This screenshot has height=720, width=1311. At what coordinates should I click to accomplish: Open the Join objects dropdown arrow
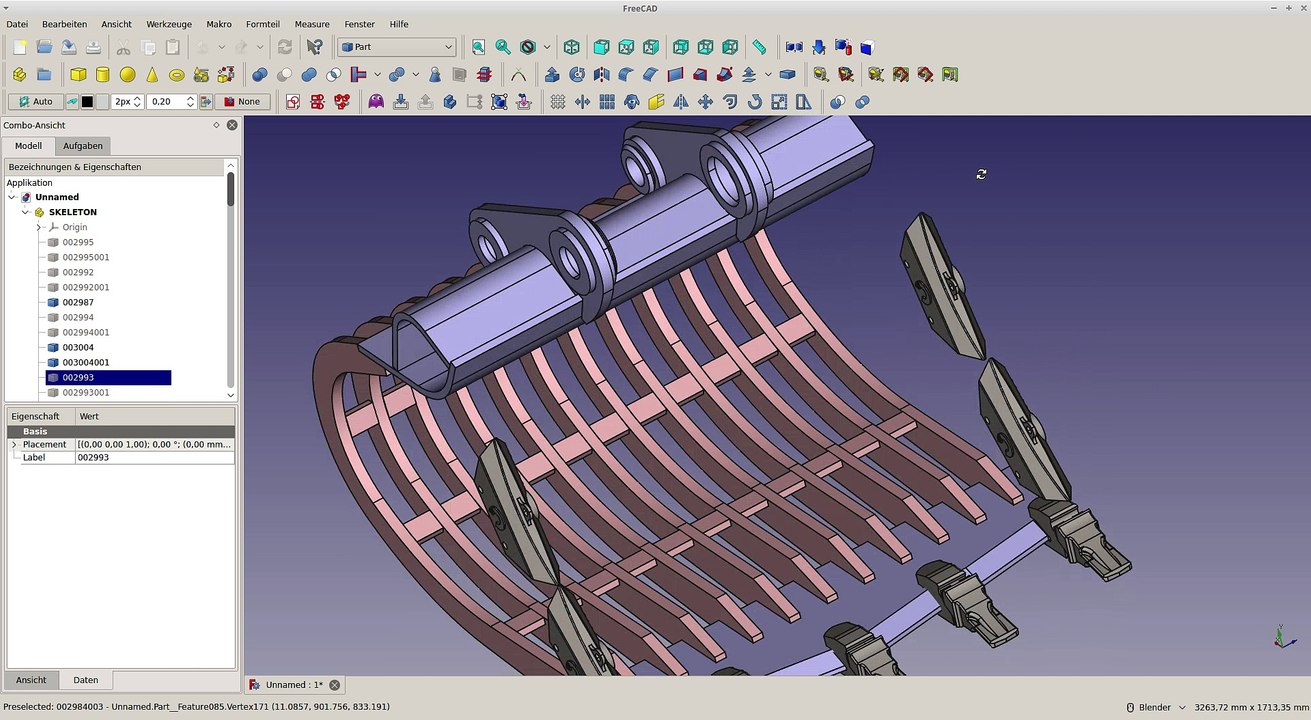pos(377,74)
